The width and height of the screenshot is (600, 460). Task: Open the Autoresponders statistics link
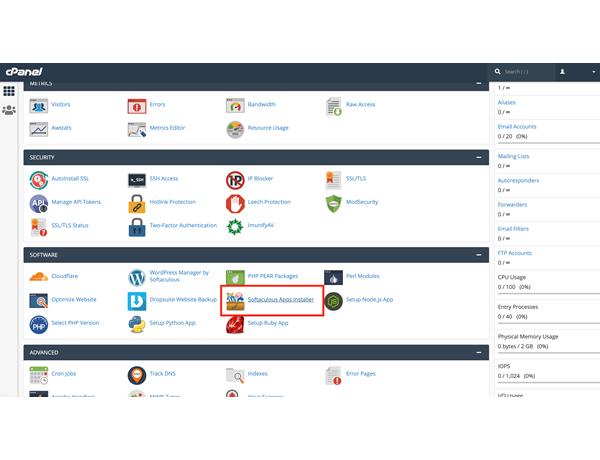click(x=518, y=180)
